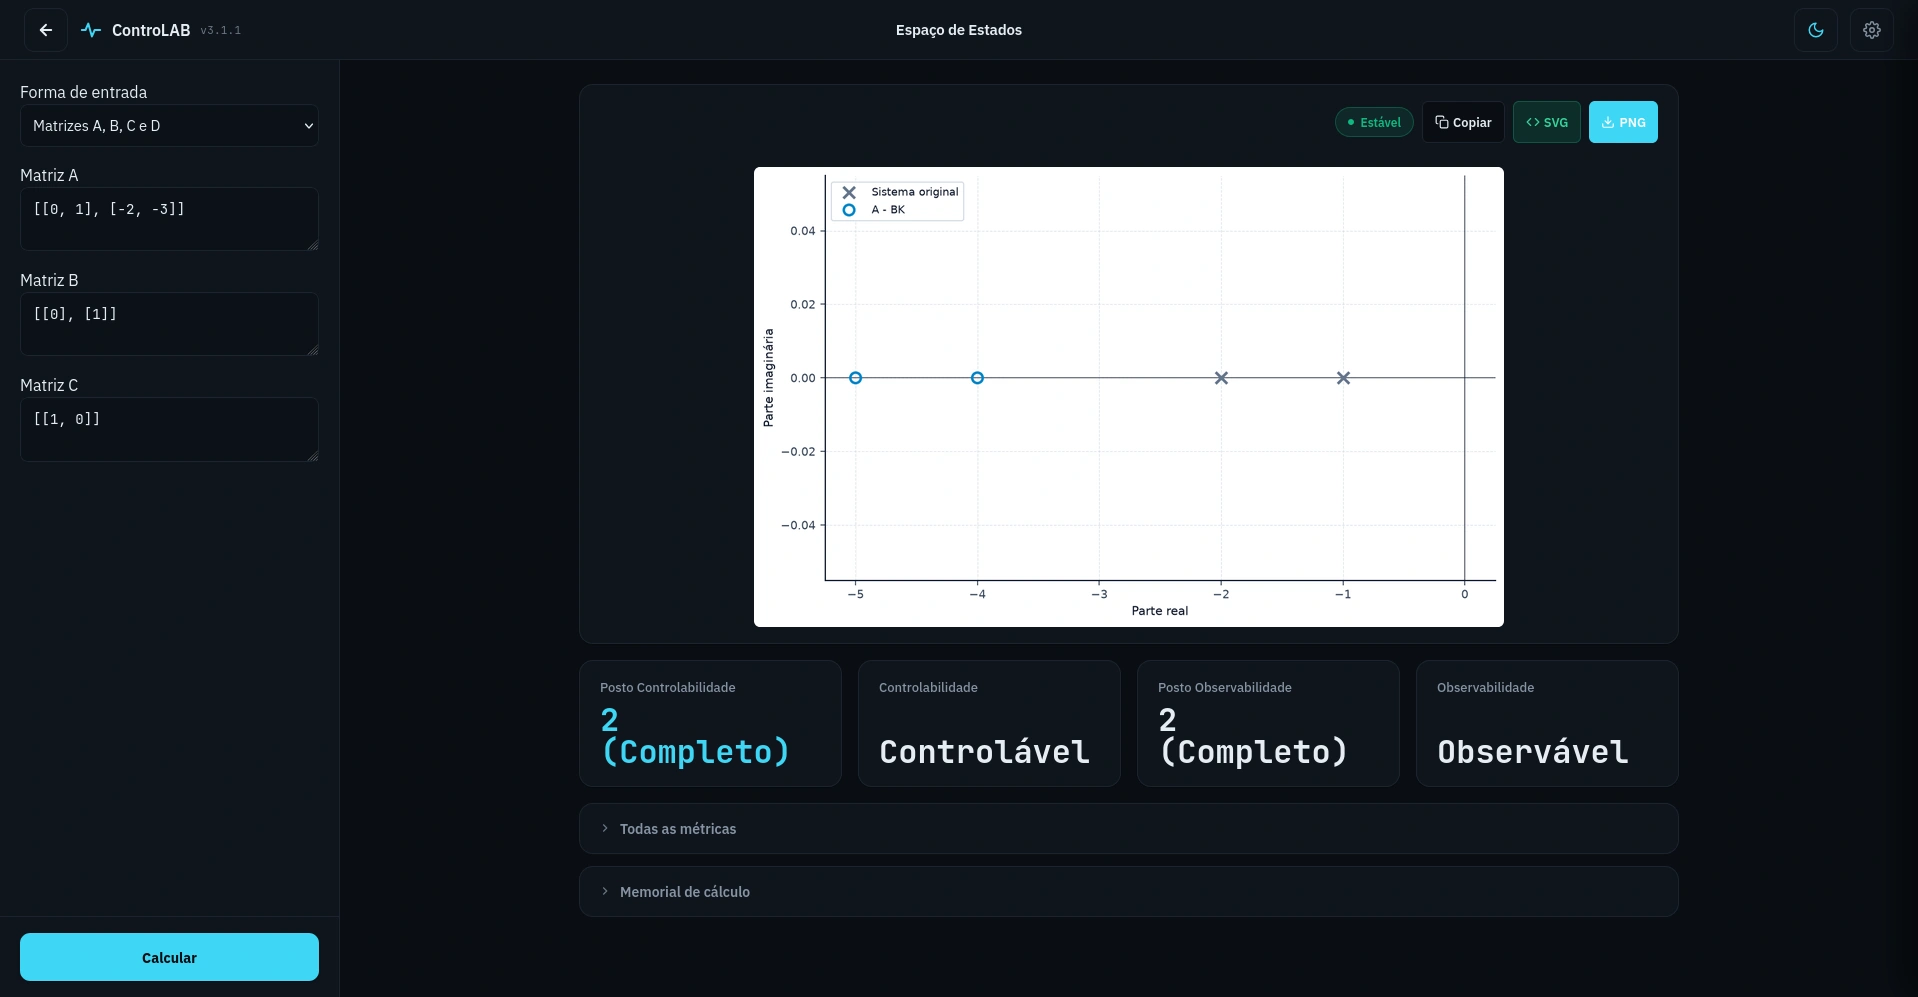The width and height of the screenshot is (1918, 997).
Task: Click the Controlável result text
Action: click(984, 752)
